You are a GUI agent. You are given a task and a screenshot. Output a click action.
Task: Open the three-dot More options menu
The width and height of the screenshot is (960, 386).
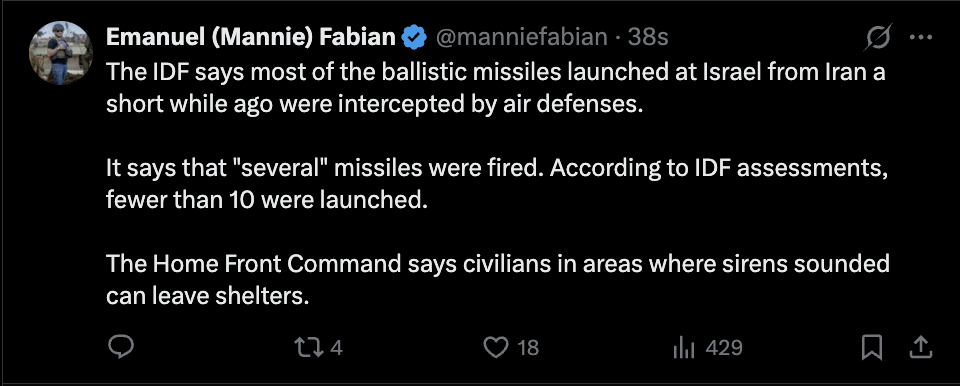pos(920,37)
